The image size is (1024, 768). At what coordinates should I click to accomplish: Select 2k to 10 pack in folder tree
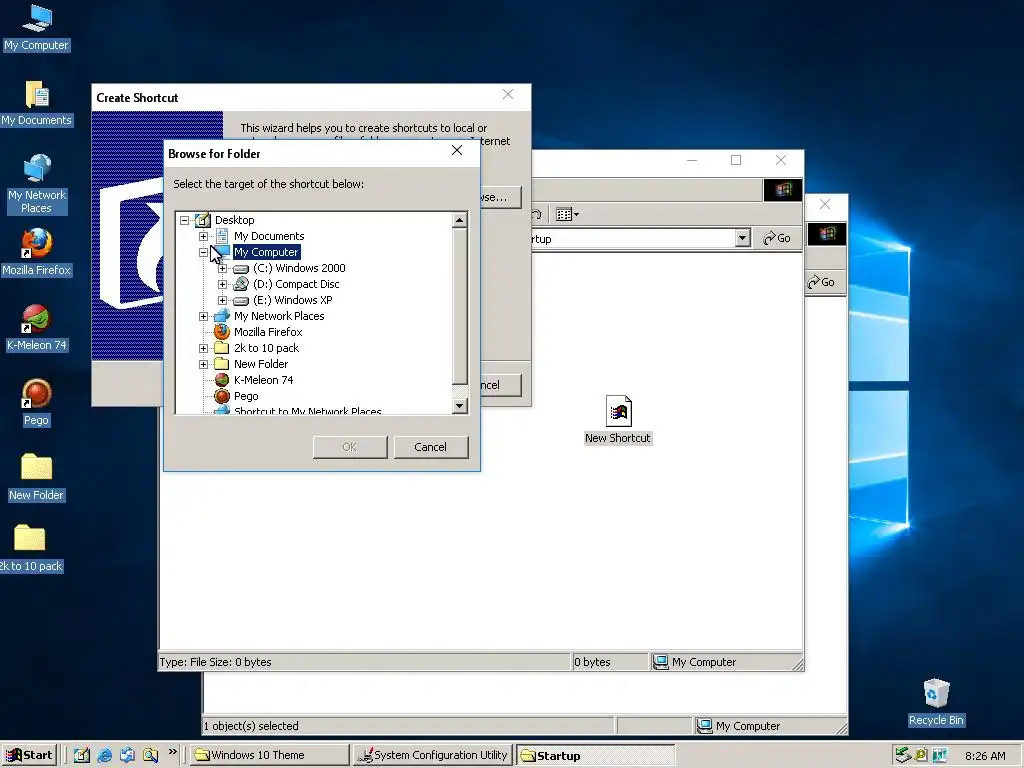click(266, 348)
